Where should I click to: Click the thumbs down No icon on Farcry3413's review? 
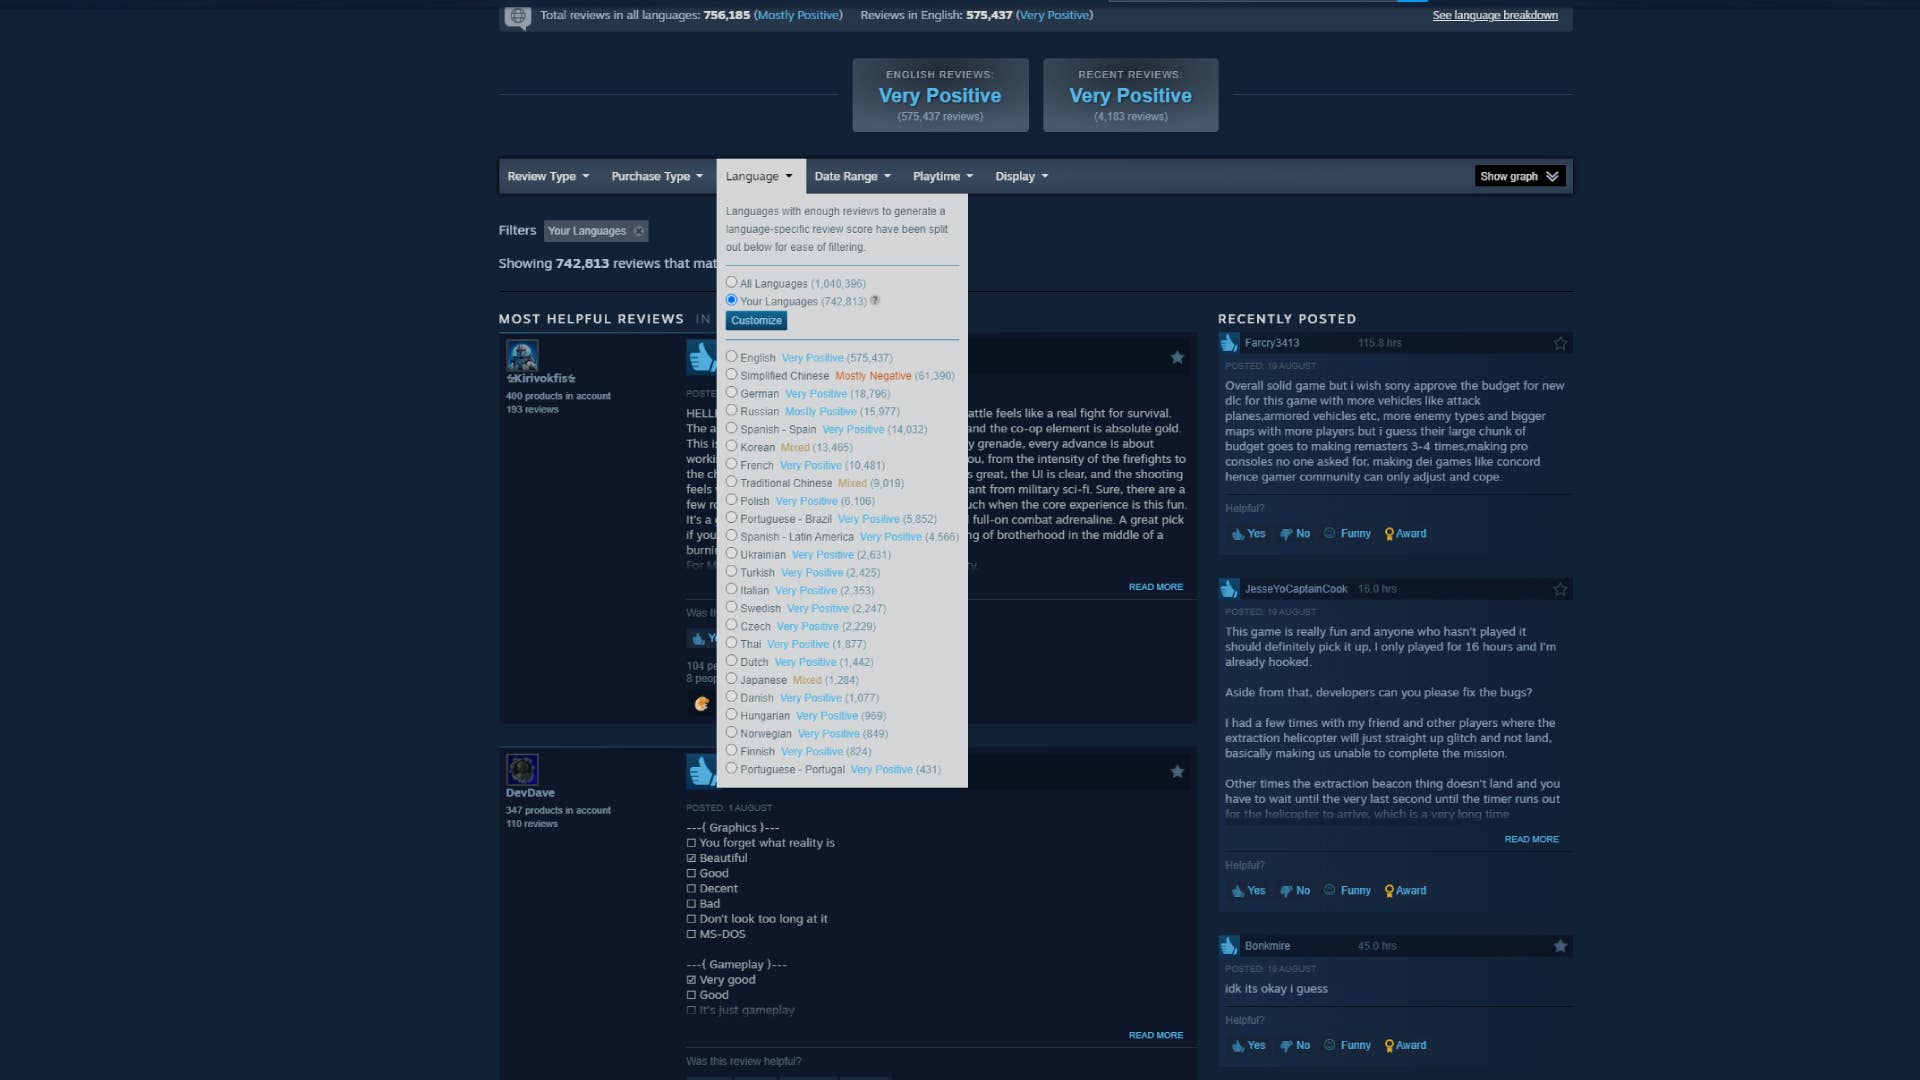point(1287,533)
